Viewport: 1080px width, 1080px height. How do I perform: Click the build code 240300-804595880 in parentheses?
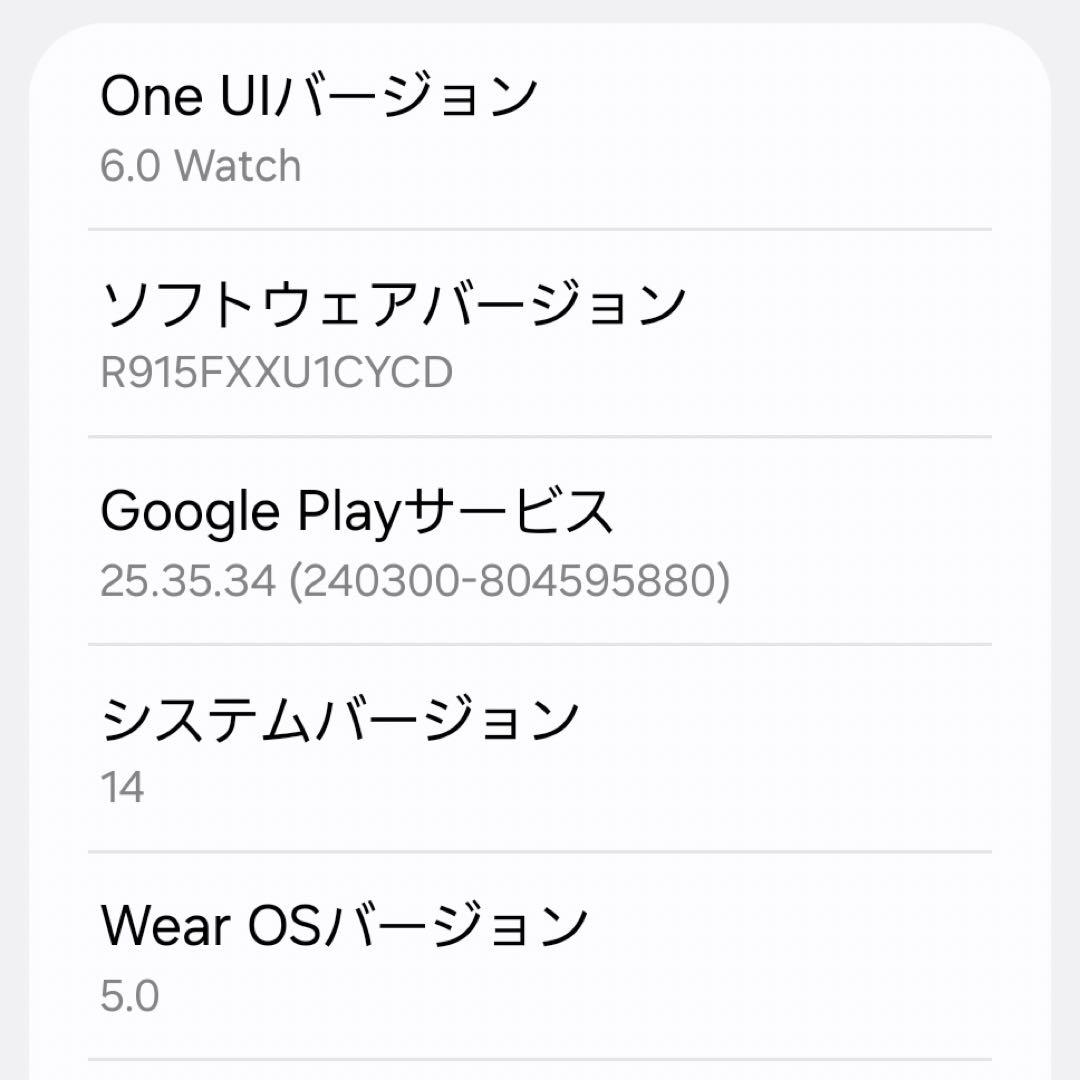(x=509, y=581)
